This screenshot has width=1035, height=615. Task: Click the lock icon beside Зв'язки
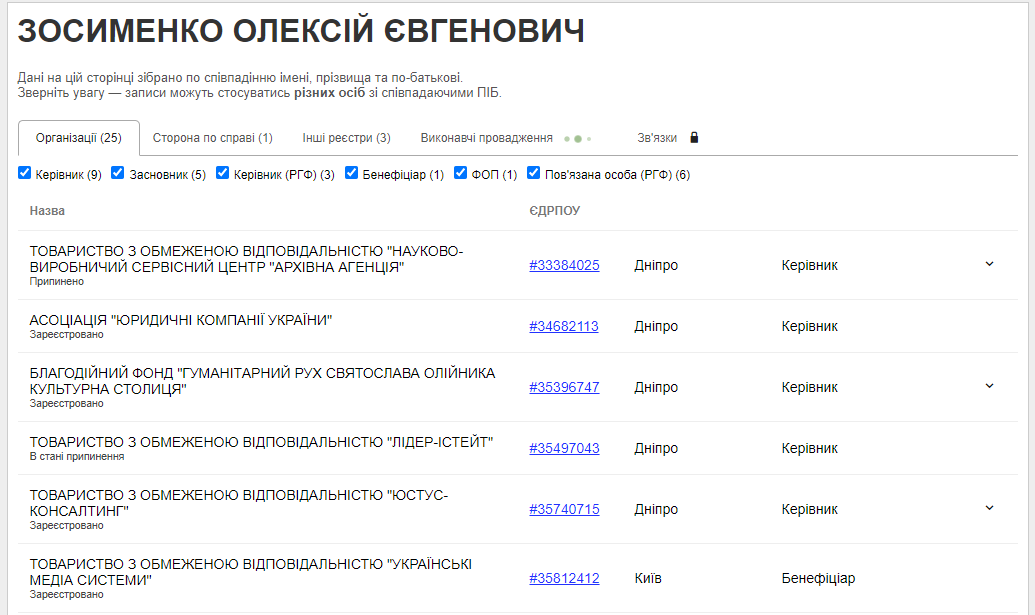pyautogui.click(x=694, y=138)
